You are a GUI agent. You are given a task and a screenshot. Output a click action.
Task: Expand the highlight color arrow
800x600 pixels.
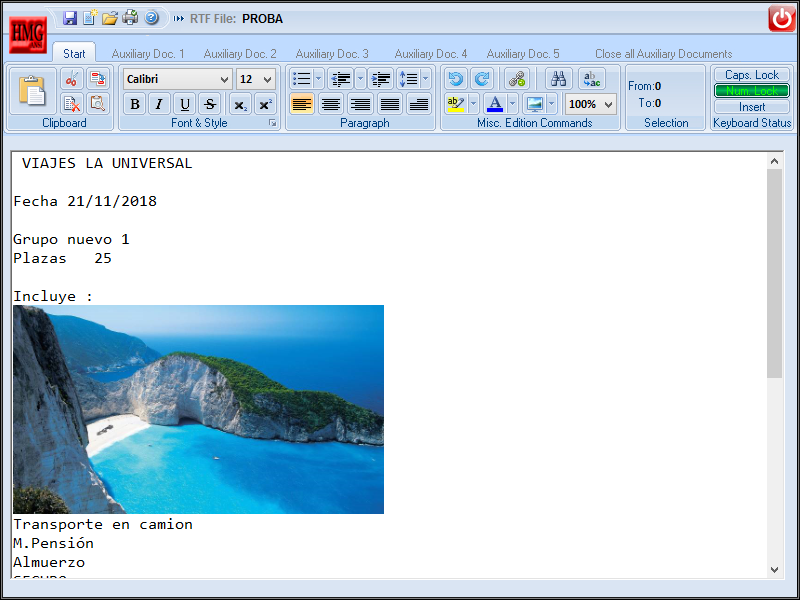(x=473, y=104)
